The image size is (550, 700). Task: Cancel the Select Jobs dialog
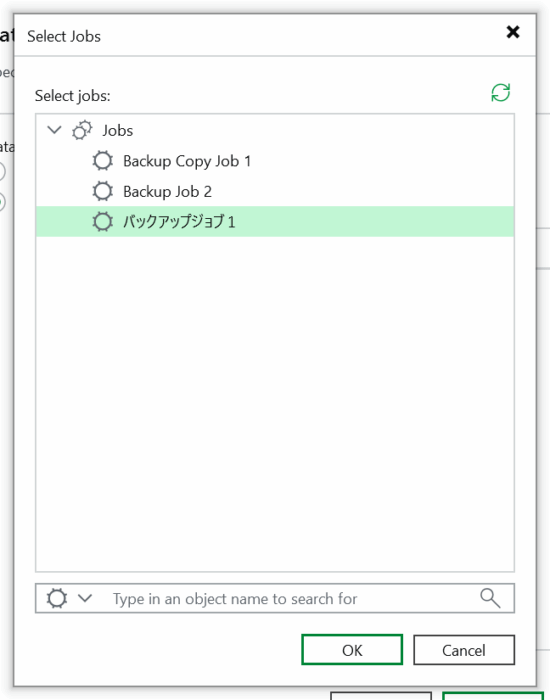click(x=464, y=650)
